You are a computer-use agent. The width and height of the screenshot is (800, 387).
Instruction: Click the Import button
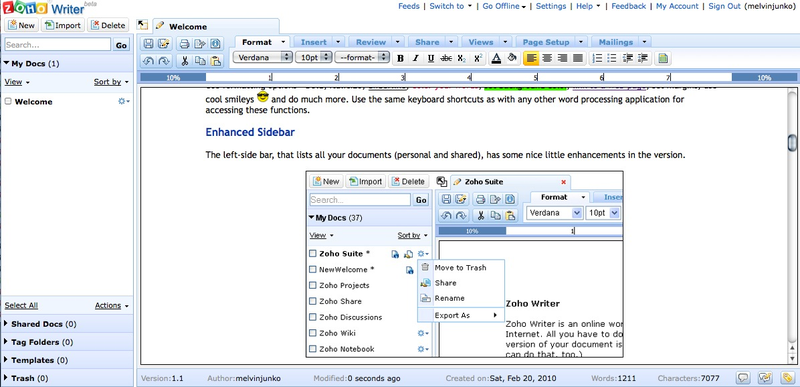63,25
